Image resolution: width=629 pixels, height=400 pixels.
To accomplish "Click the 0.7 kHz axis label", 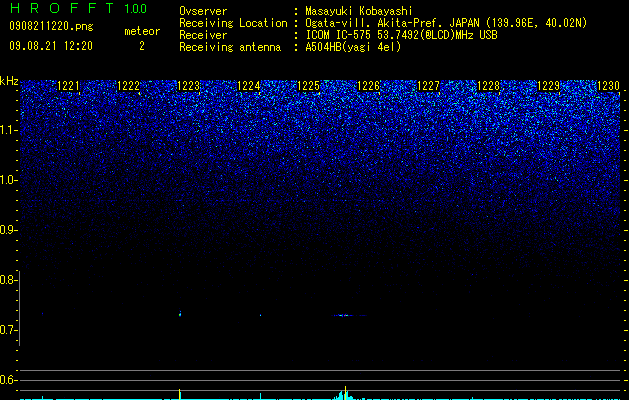I will click(8, 330).
